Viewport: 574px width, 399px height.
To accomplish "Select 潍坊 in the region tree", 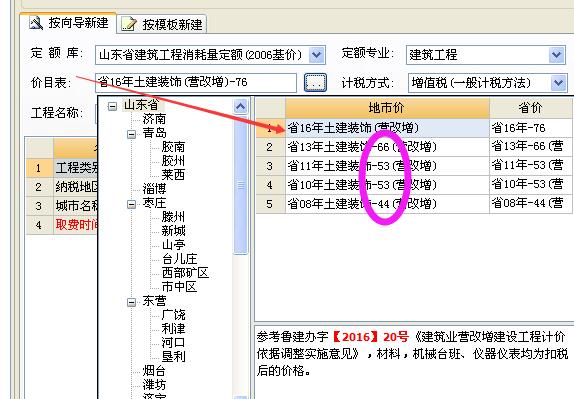I will (154, 385).
